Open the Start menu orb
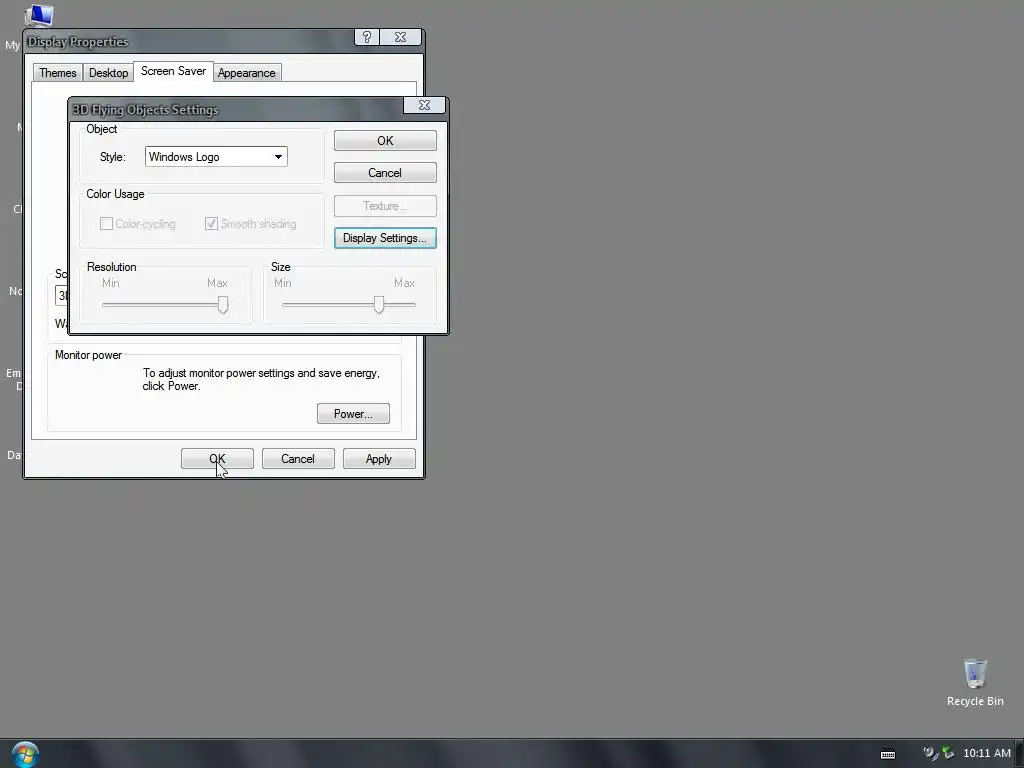Screen dimensions: 1024x768 [x=25, y=754]
